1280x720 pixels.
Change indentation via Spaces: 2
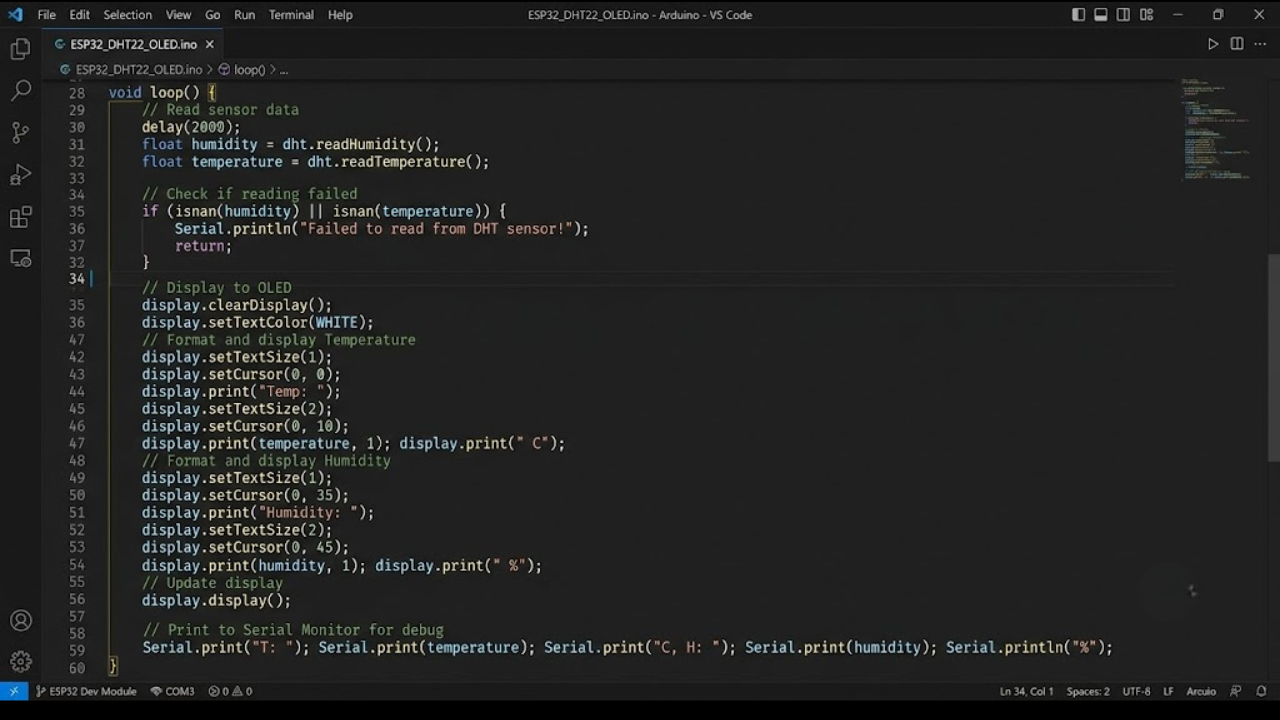pos(1088,691)
